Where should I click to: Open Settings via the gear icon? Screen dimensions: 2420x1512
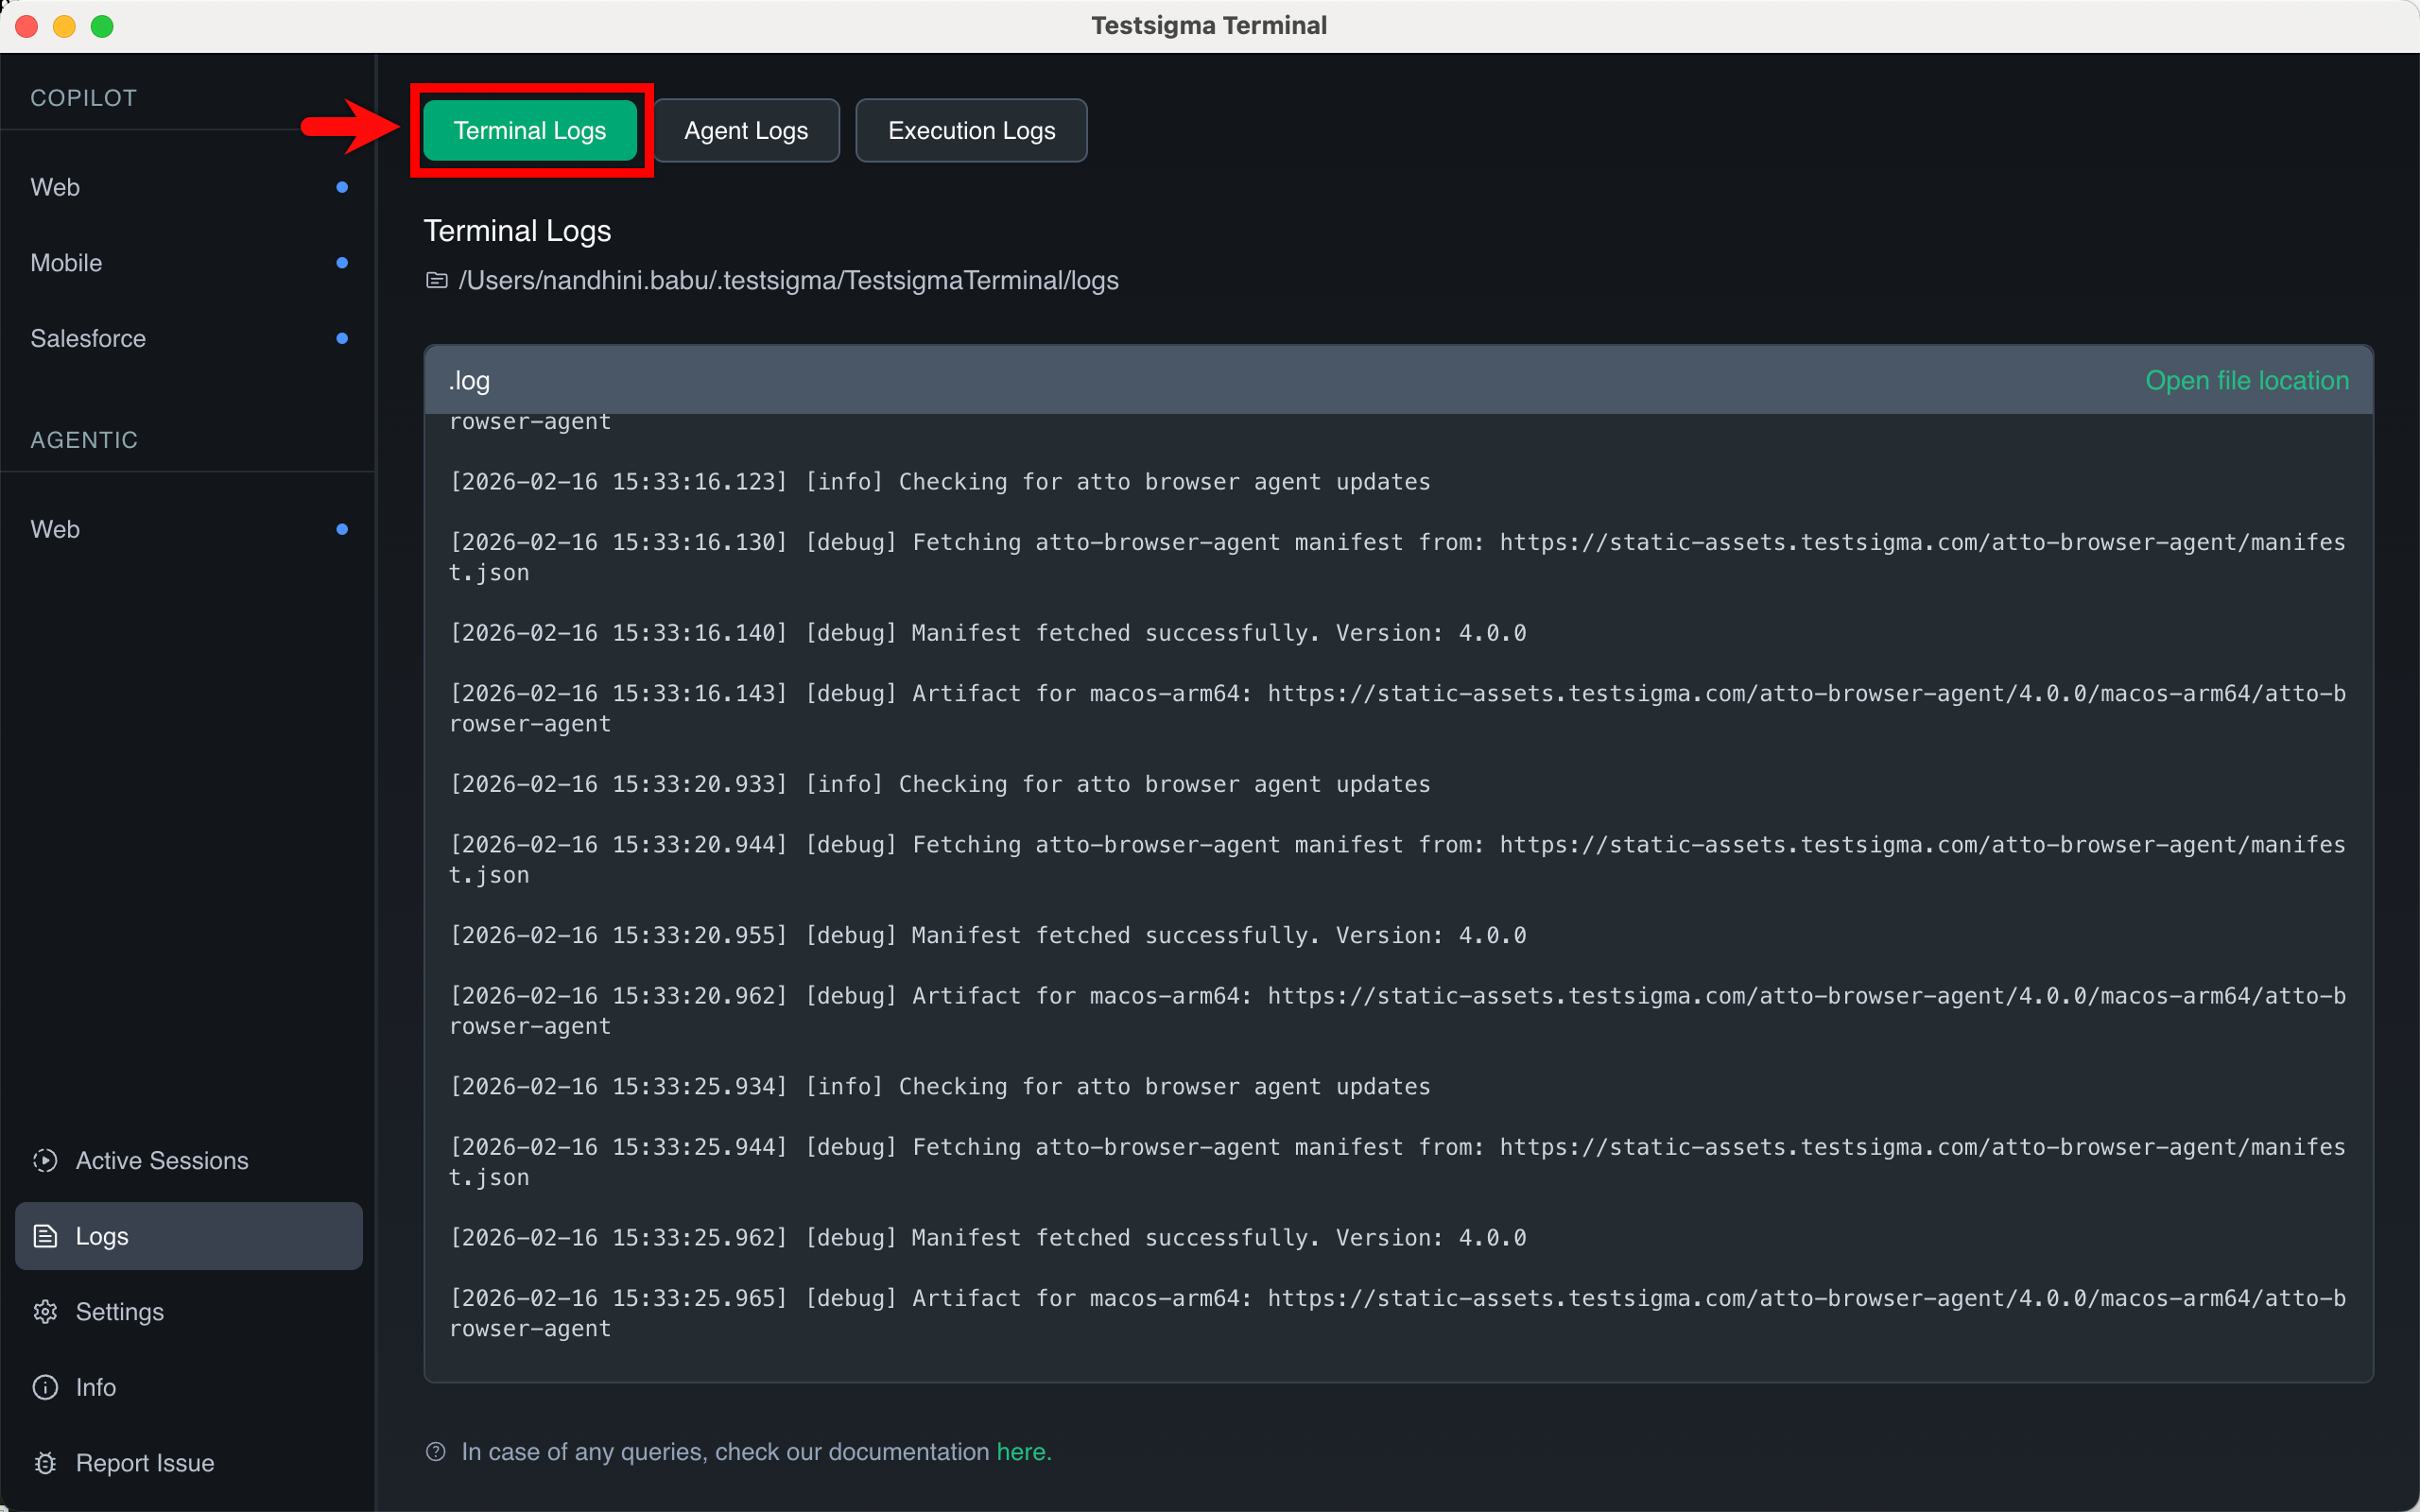(46, 1311)
